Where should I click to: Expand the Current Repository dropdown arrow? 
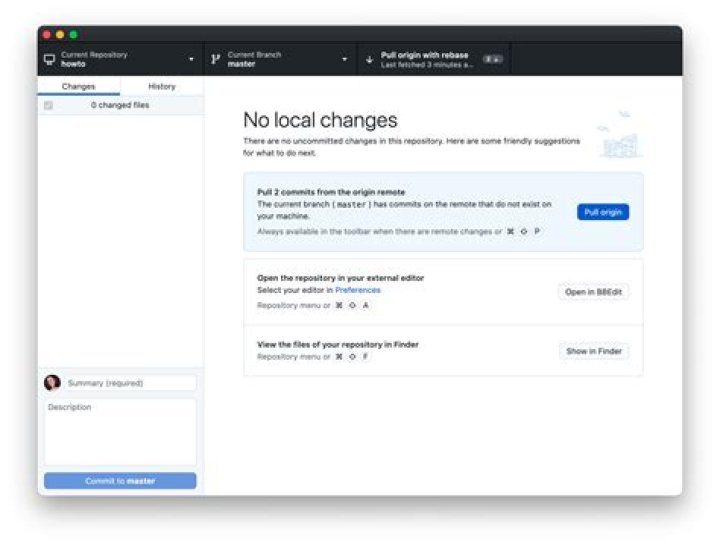(x=191, y=59)
